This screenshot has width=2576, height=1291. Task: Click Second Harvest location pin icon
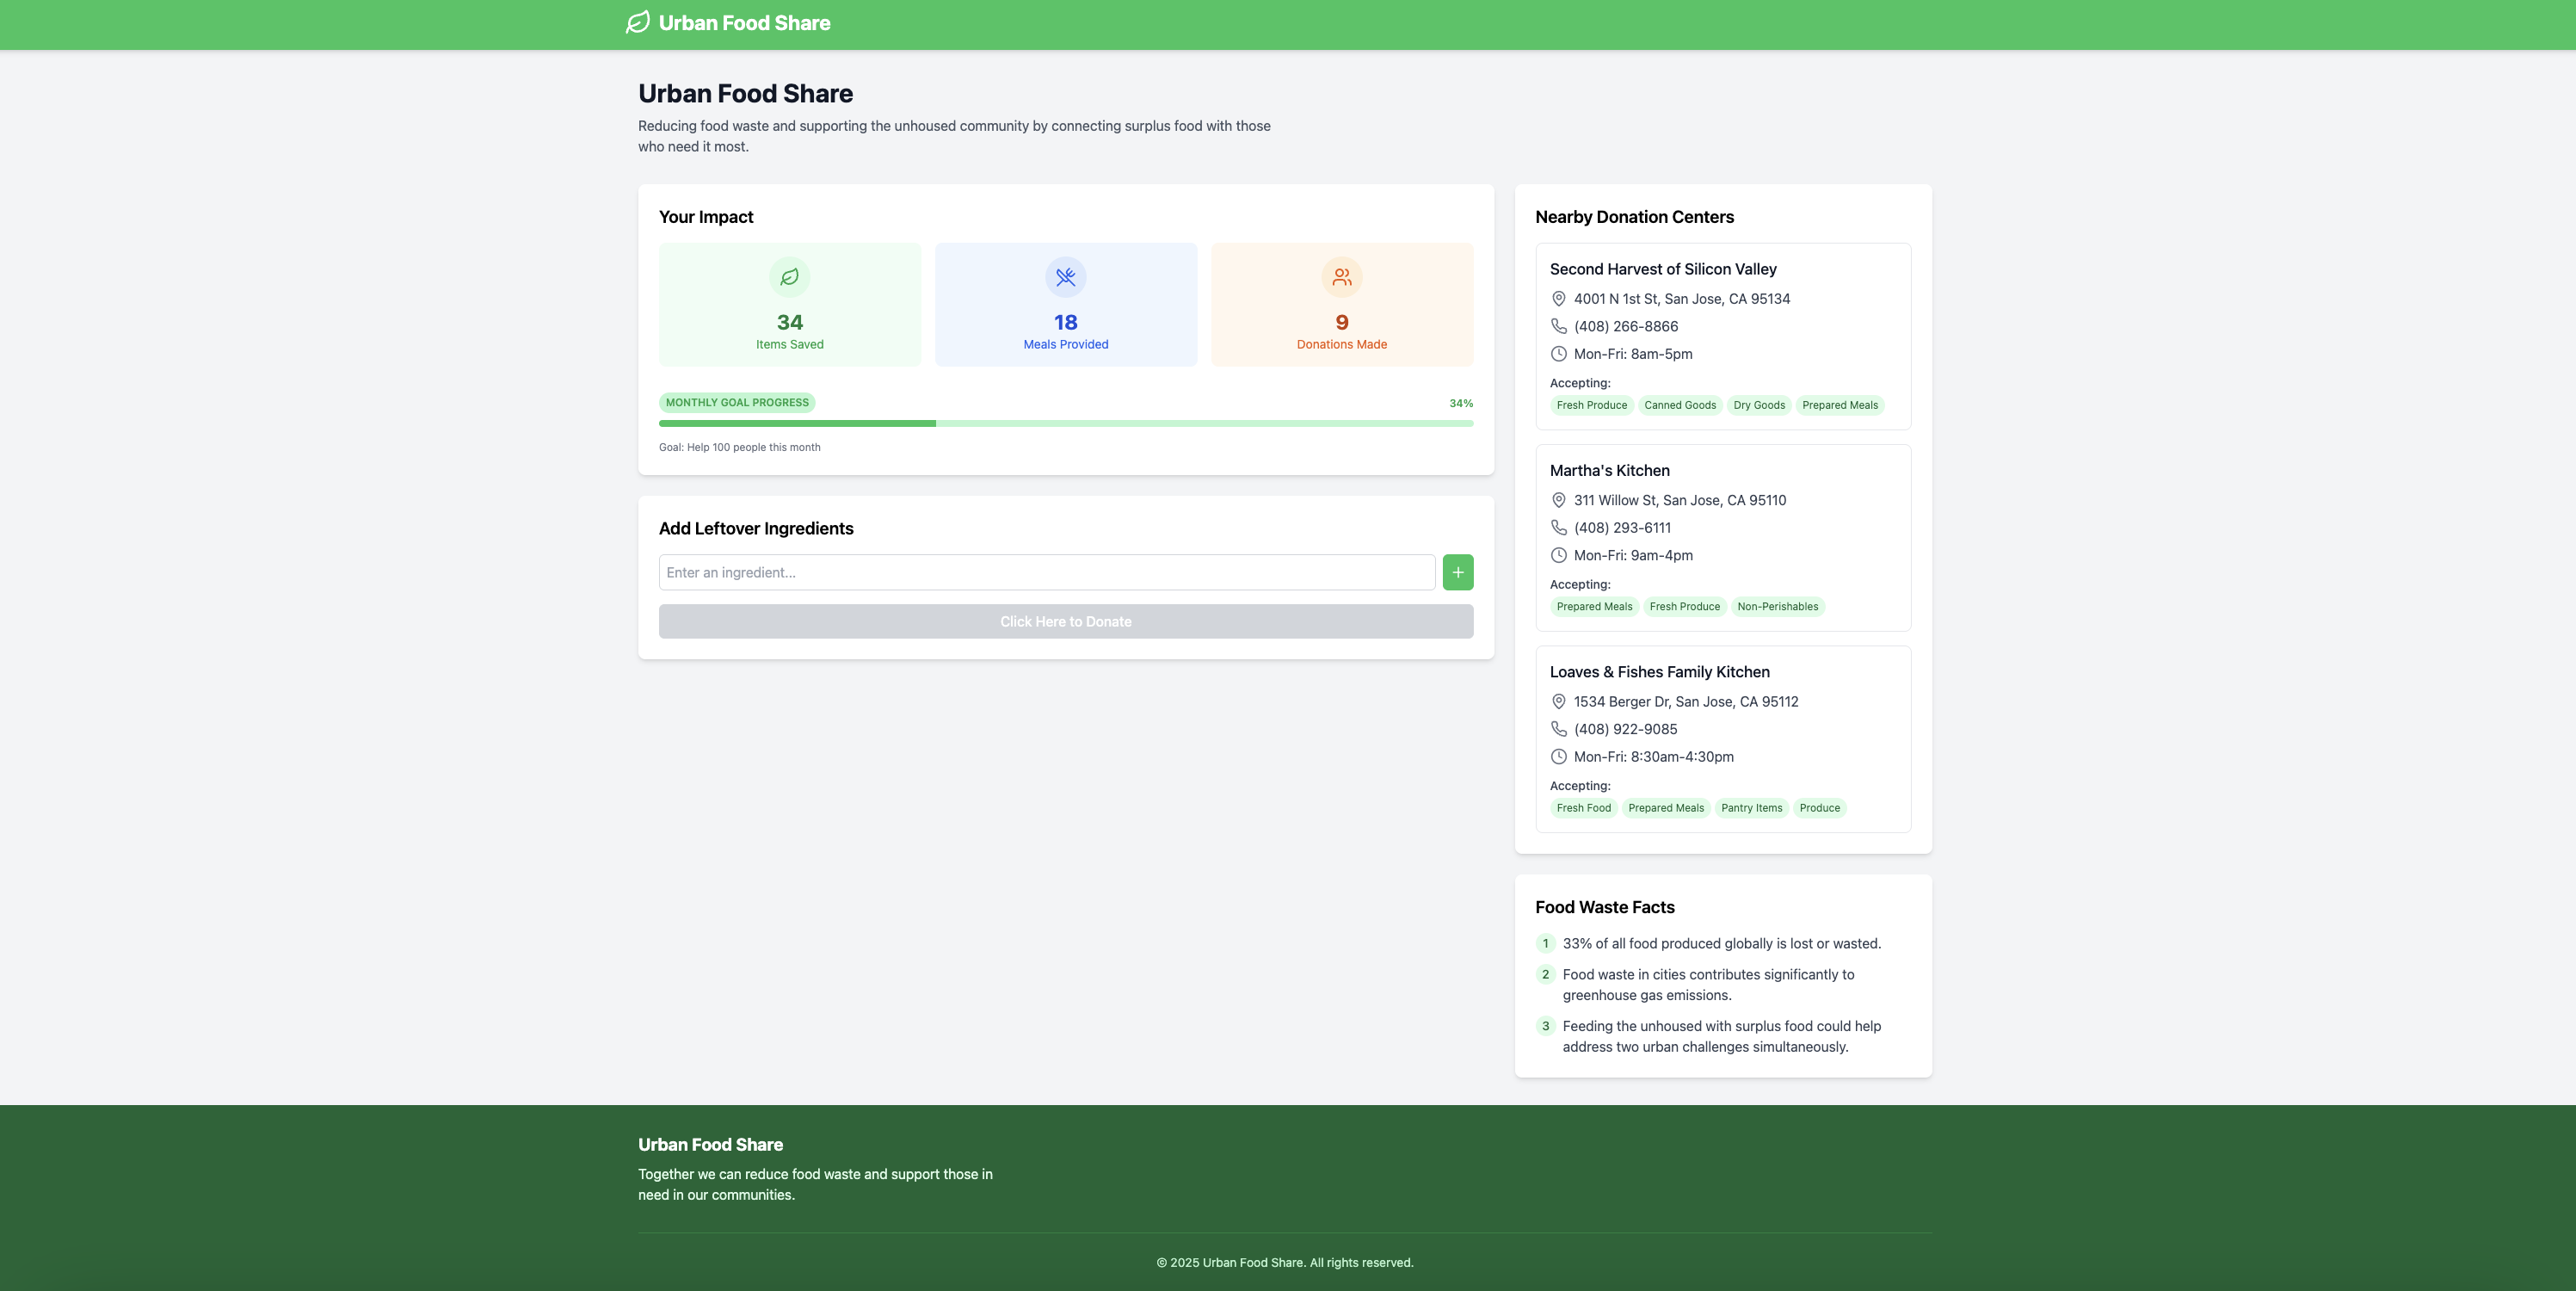(x=1558, y=299)
